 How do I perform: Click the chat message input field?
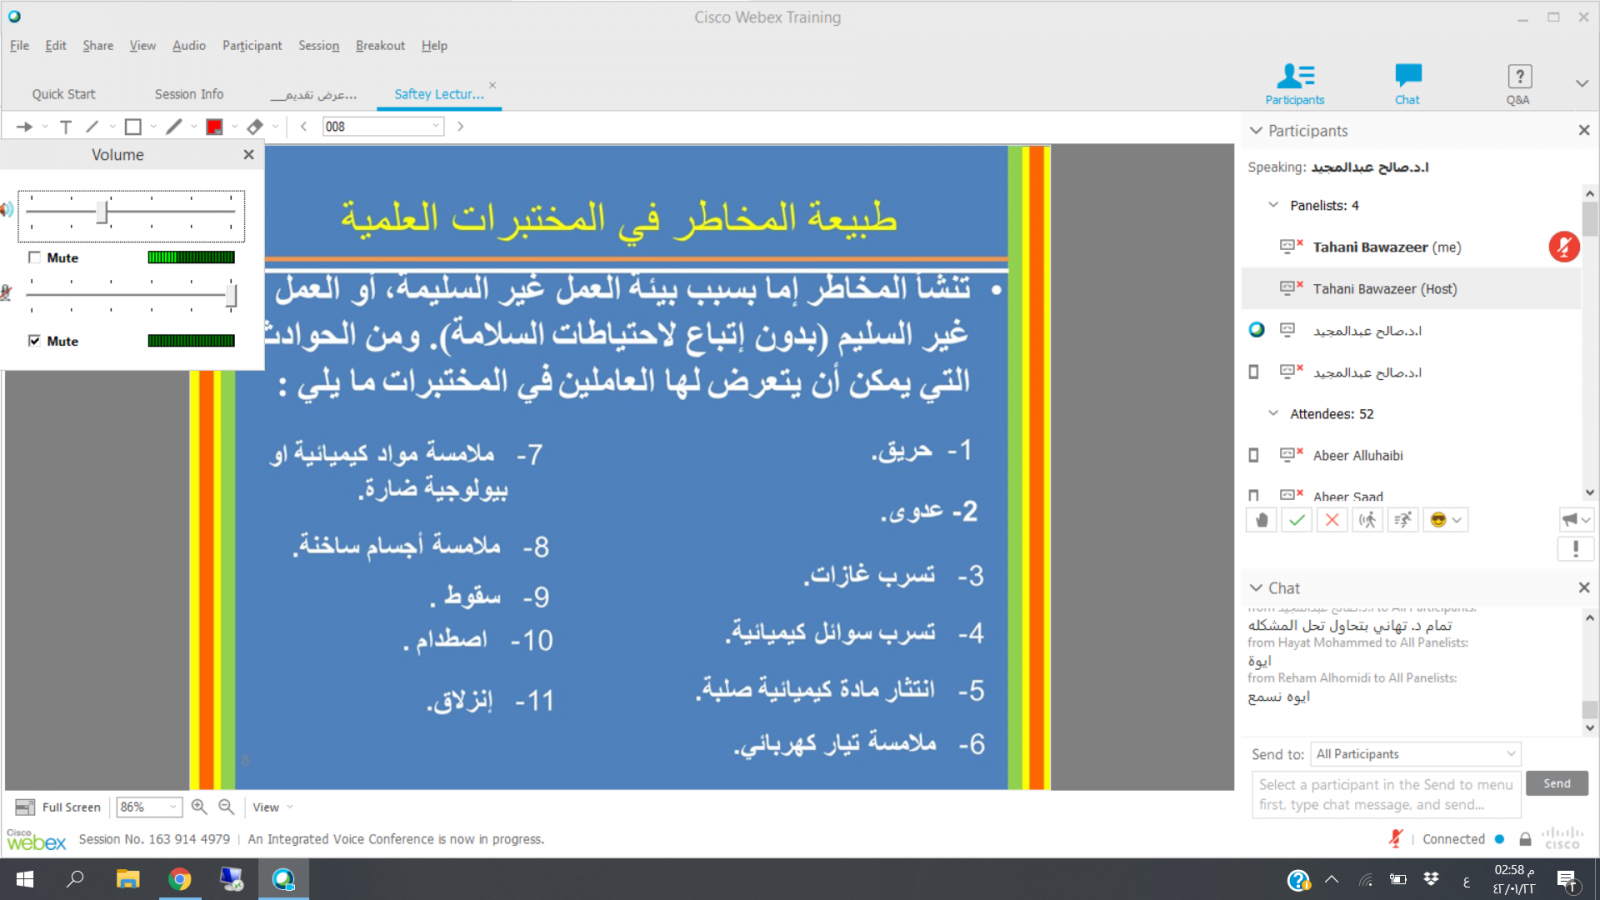pos(1386,795)
